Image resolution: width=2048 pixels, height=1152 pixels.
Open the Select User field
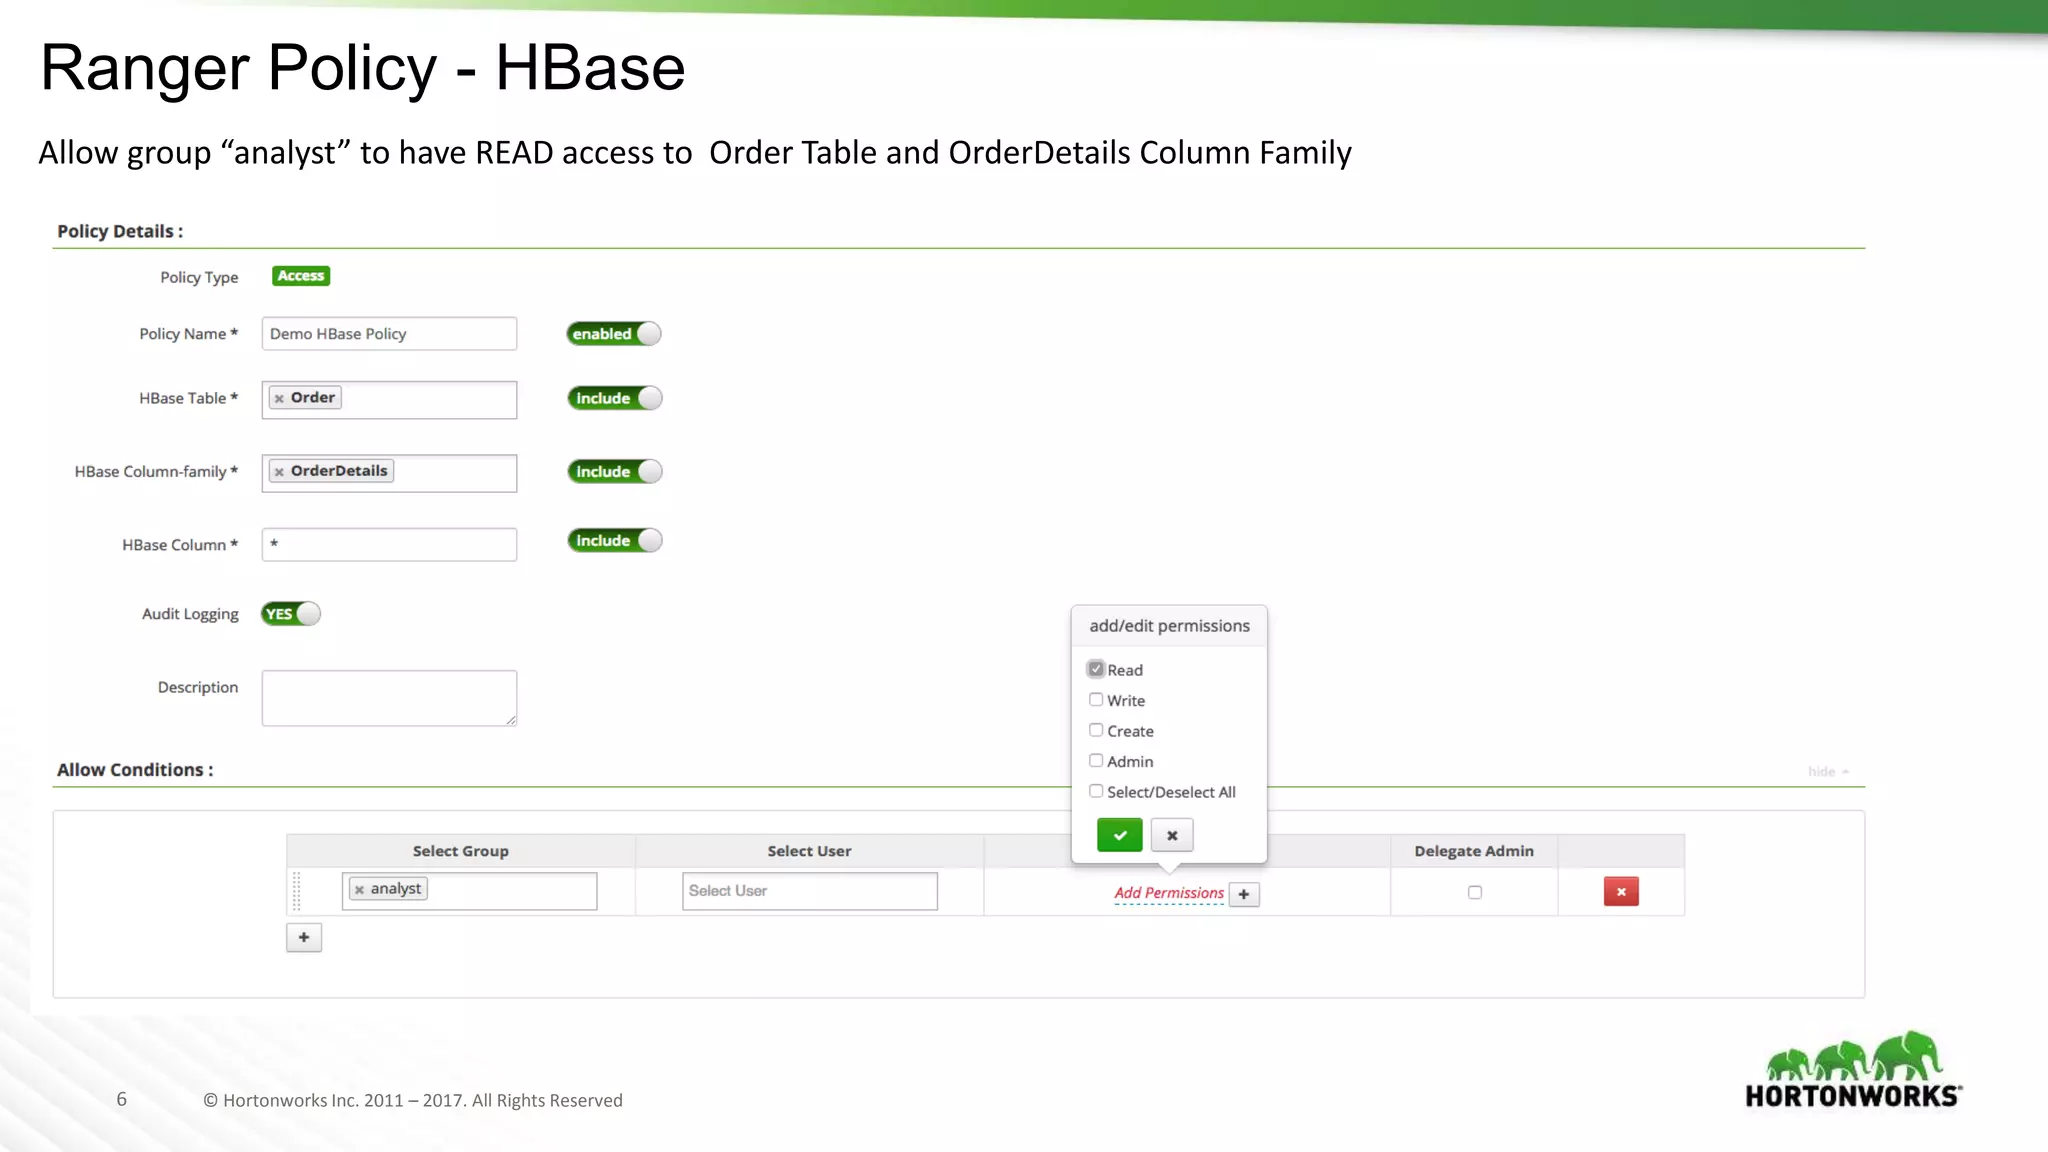pos(810,891)
